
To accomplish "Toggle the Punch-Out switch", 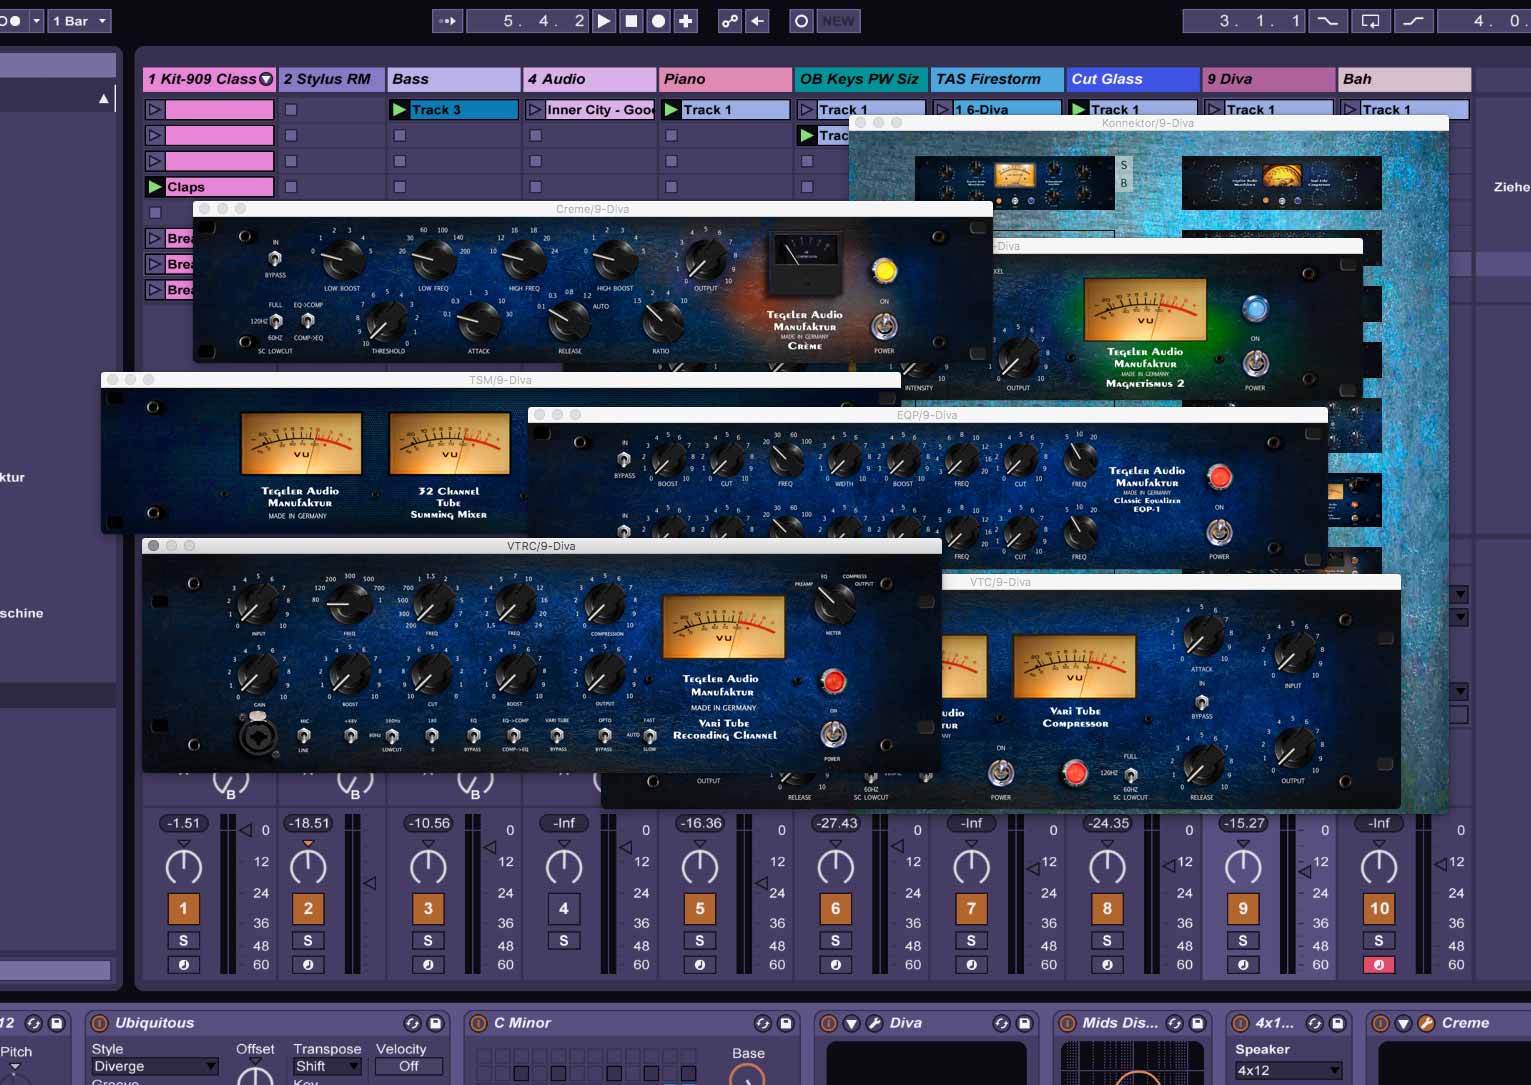I will (1414, 21).
